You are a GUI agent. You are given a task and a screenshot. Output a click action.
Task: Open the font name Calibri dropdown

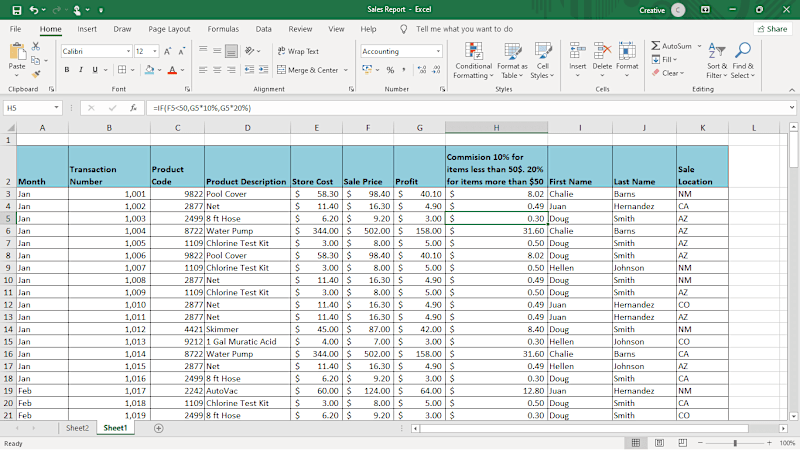click(128, 51)
